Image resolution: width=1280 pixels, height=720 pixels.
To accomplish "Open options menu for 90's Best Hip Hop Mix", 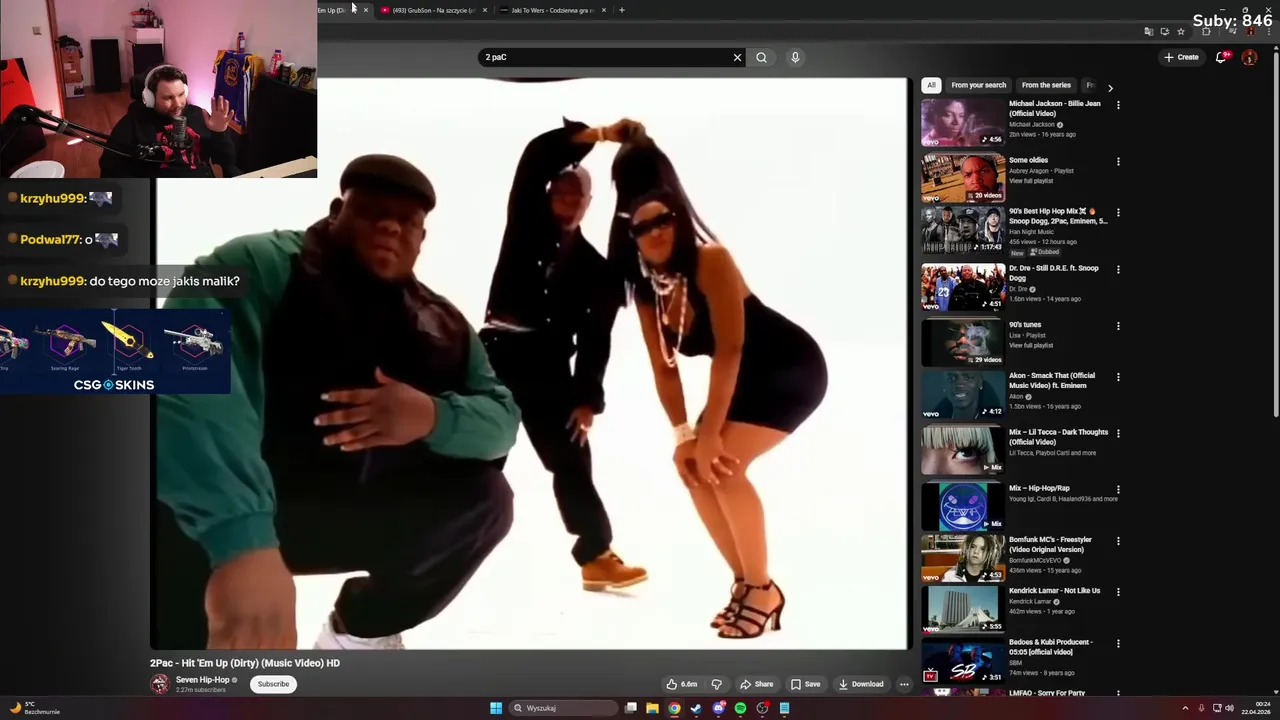I will tap(1118, 213).
